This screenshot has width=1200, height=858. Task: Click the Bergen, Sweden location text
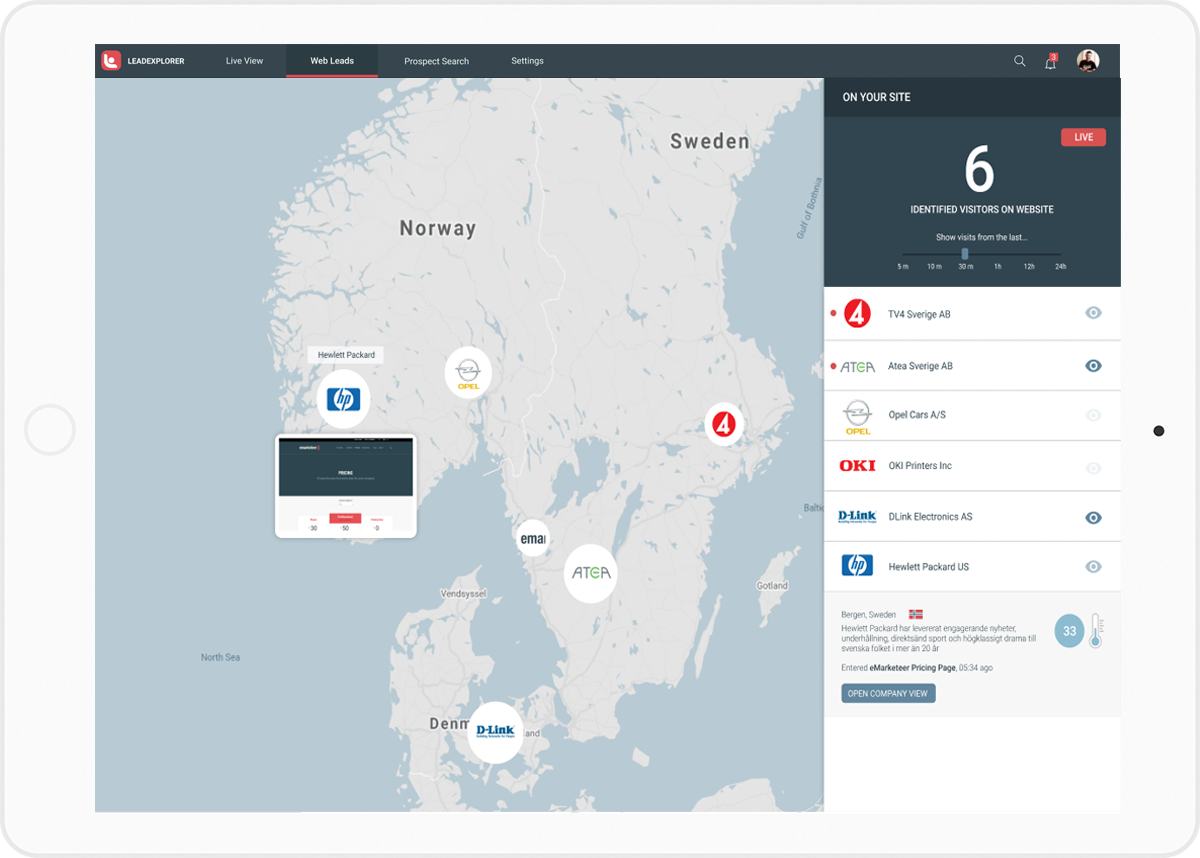tap(869, 615)
